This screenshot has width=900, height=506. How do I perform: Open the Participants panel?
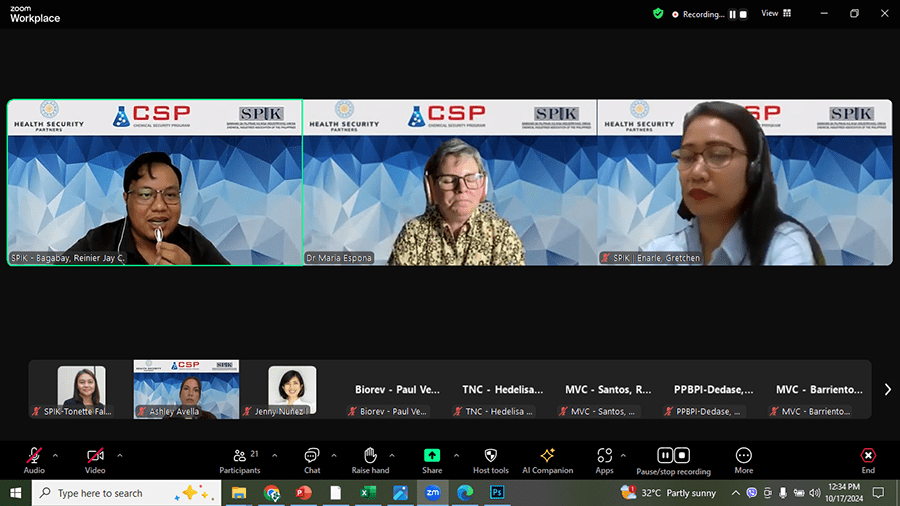(x=239, y=461)
